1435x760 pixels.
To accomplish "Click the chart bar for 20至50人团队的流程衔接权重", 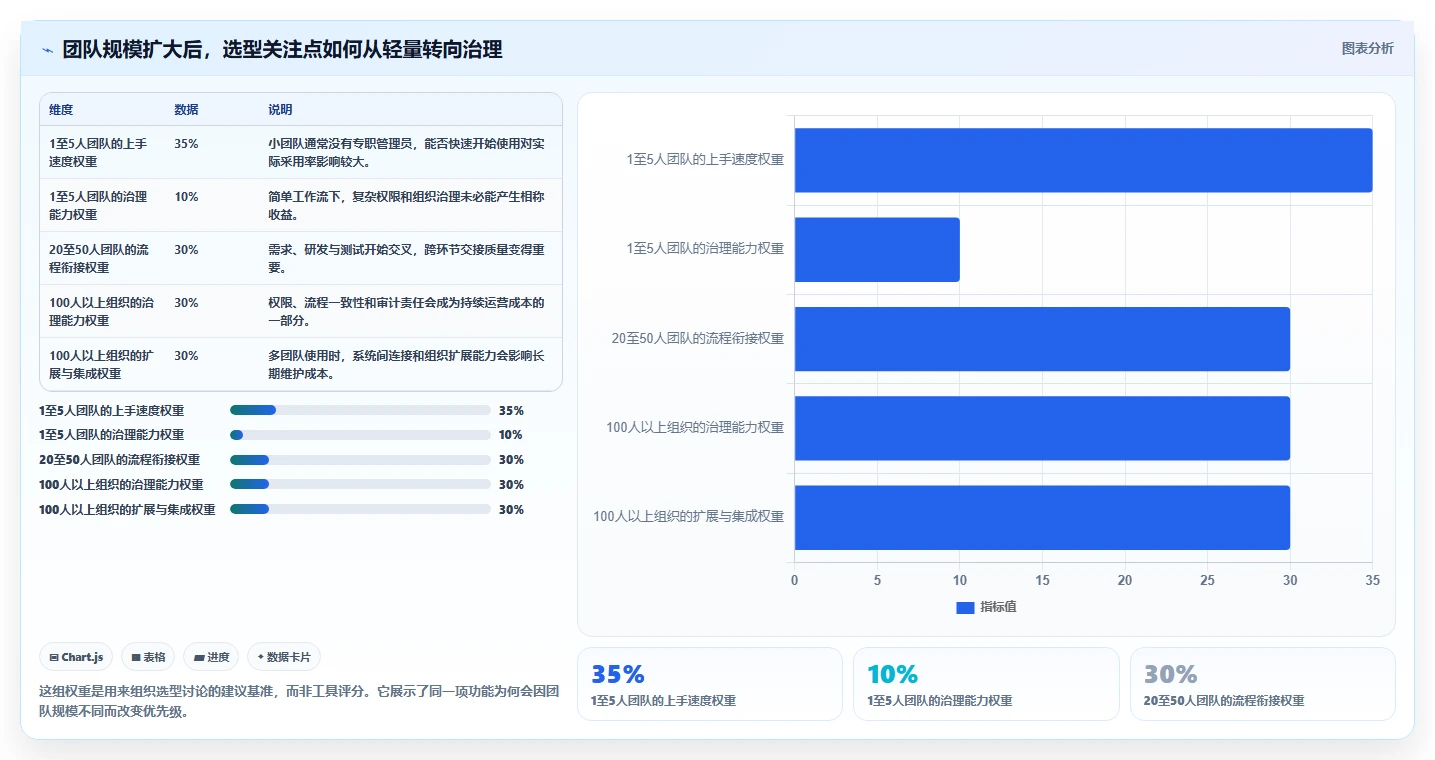I will tap(1042, 339).
